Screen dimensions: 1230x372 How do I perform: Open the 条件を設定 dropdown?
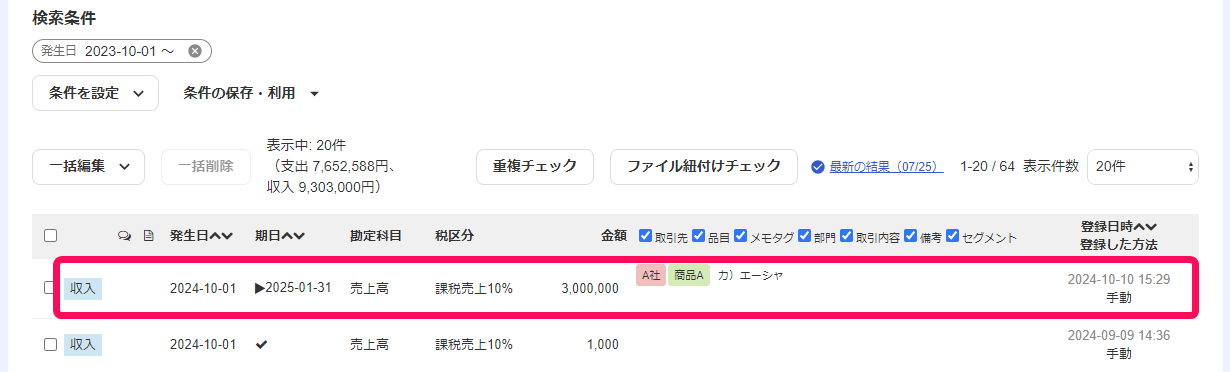point(95,93)
